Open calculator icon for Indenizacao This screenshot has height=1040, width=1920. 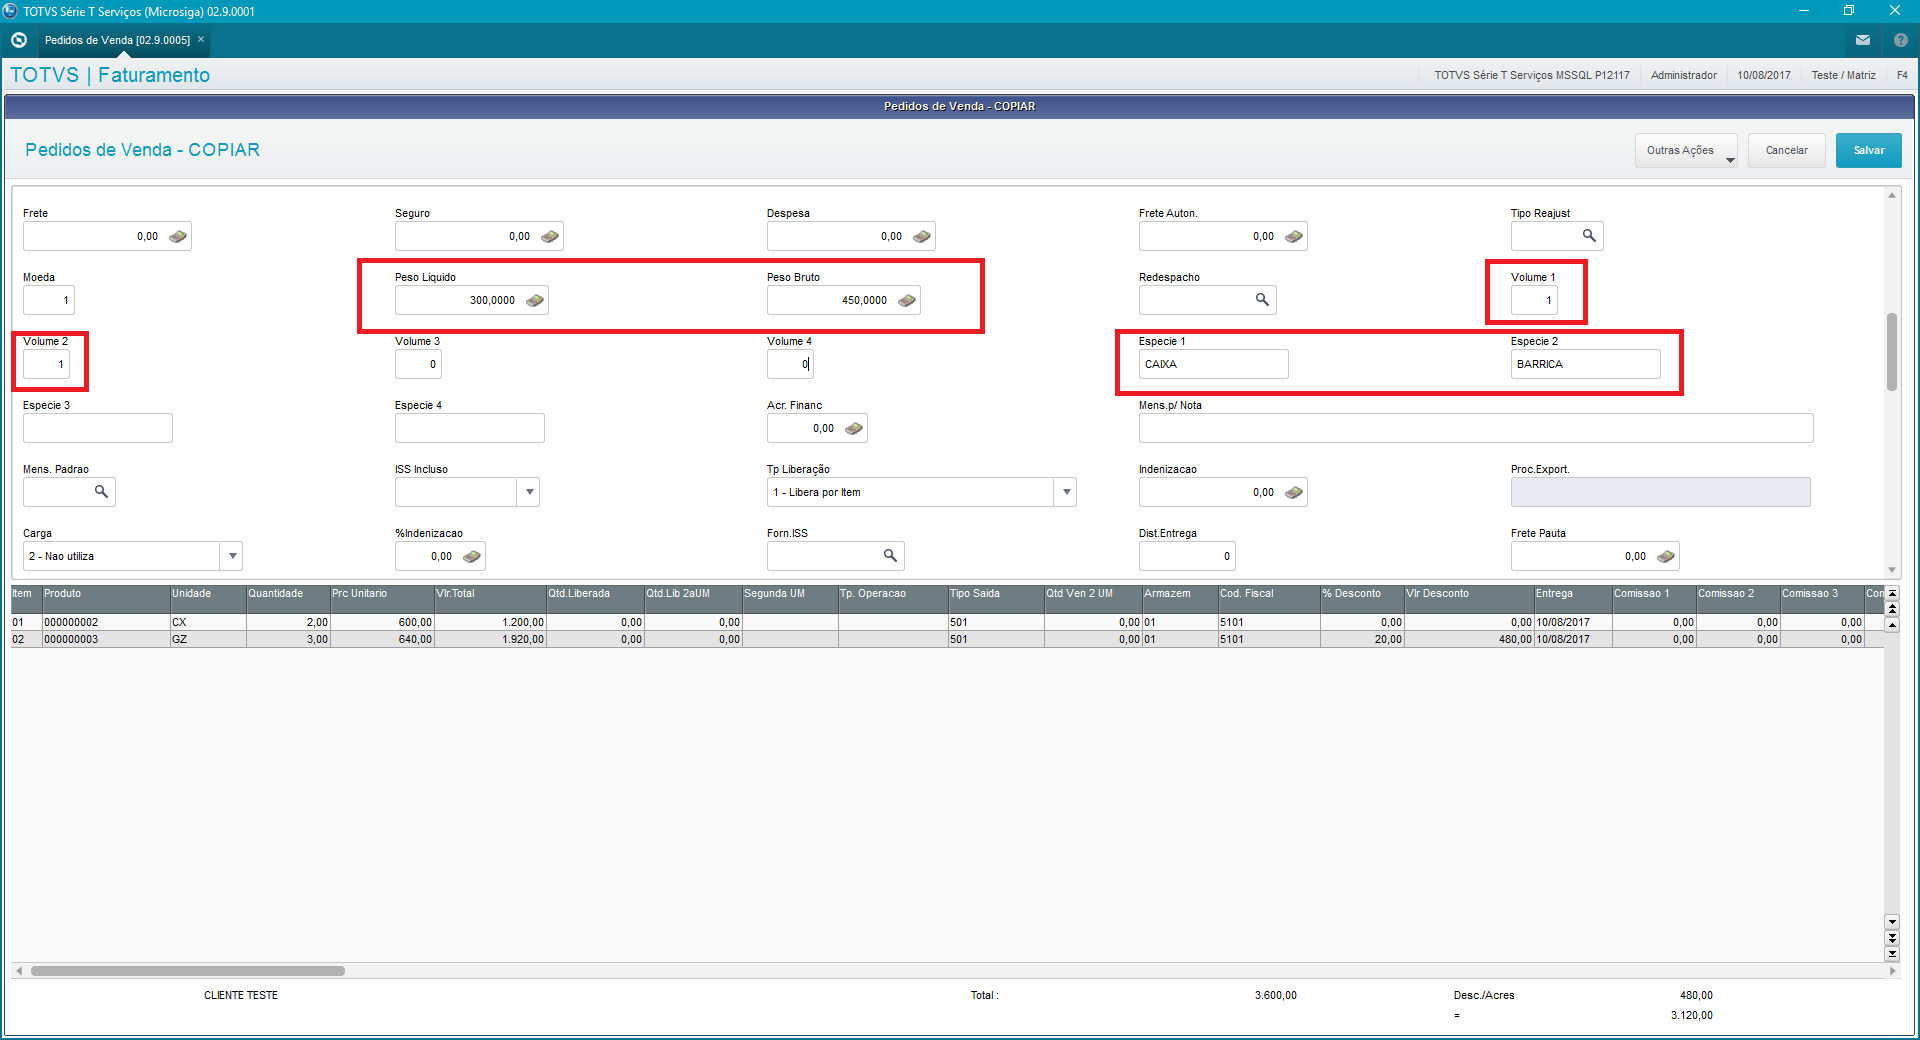click(1294, 493)
